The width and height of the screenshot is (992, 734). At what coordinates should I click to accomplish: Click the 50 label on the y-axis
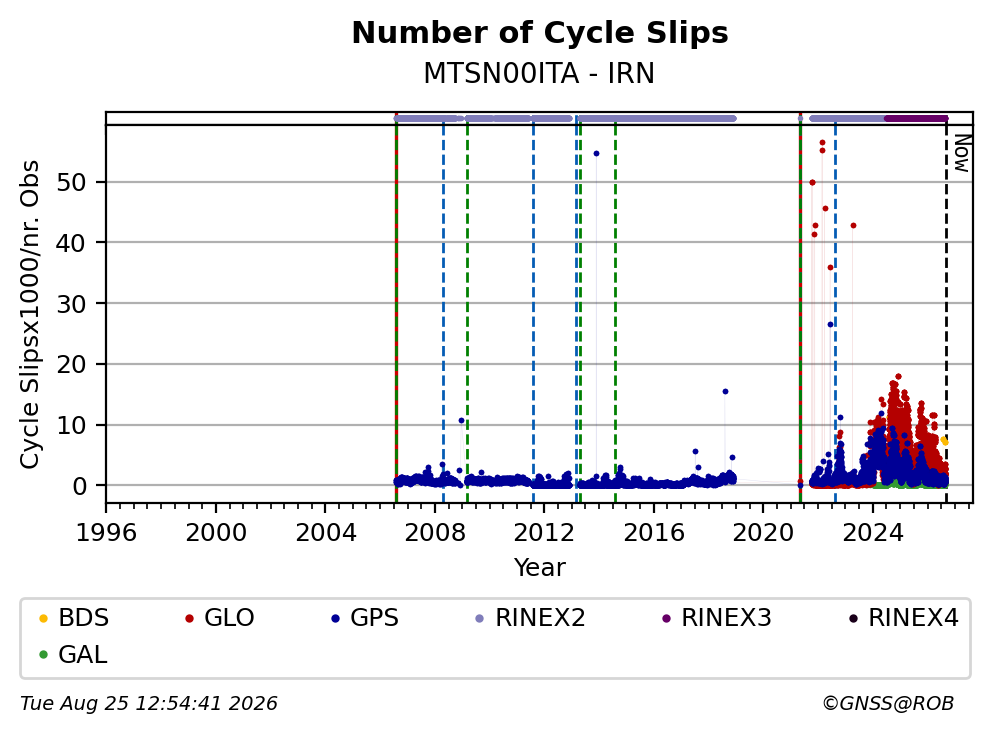(71, 183)
